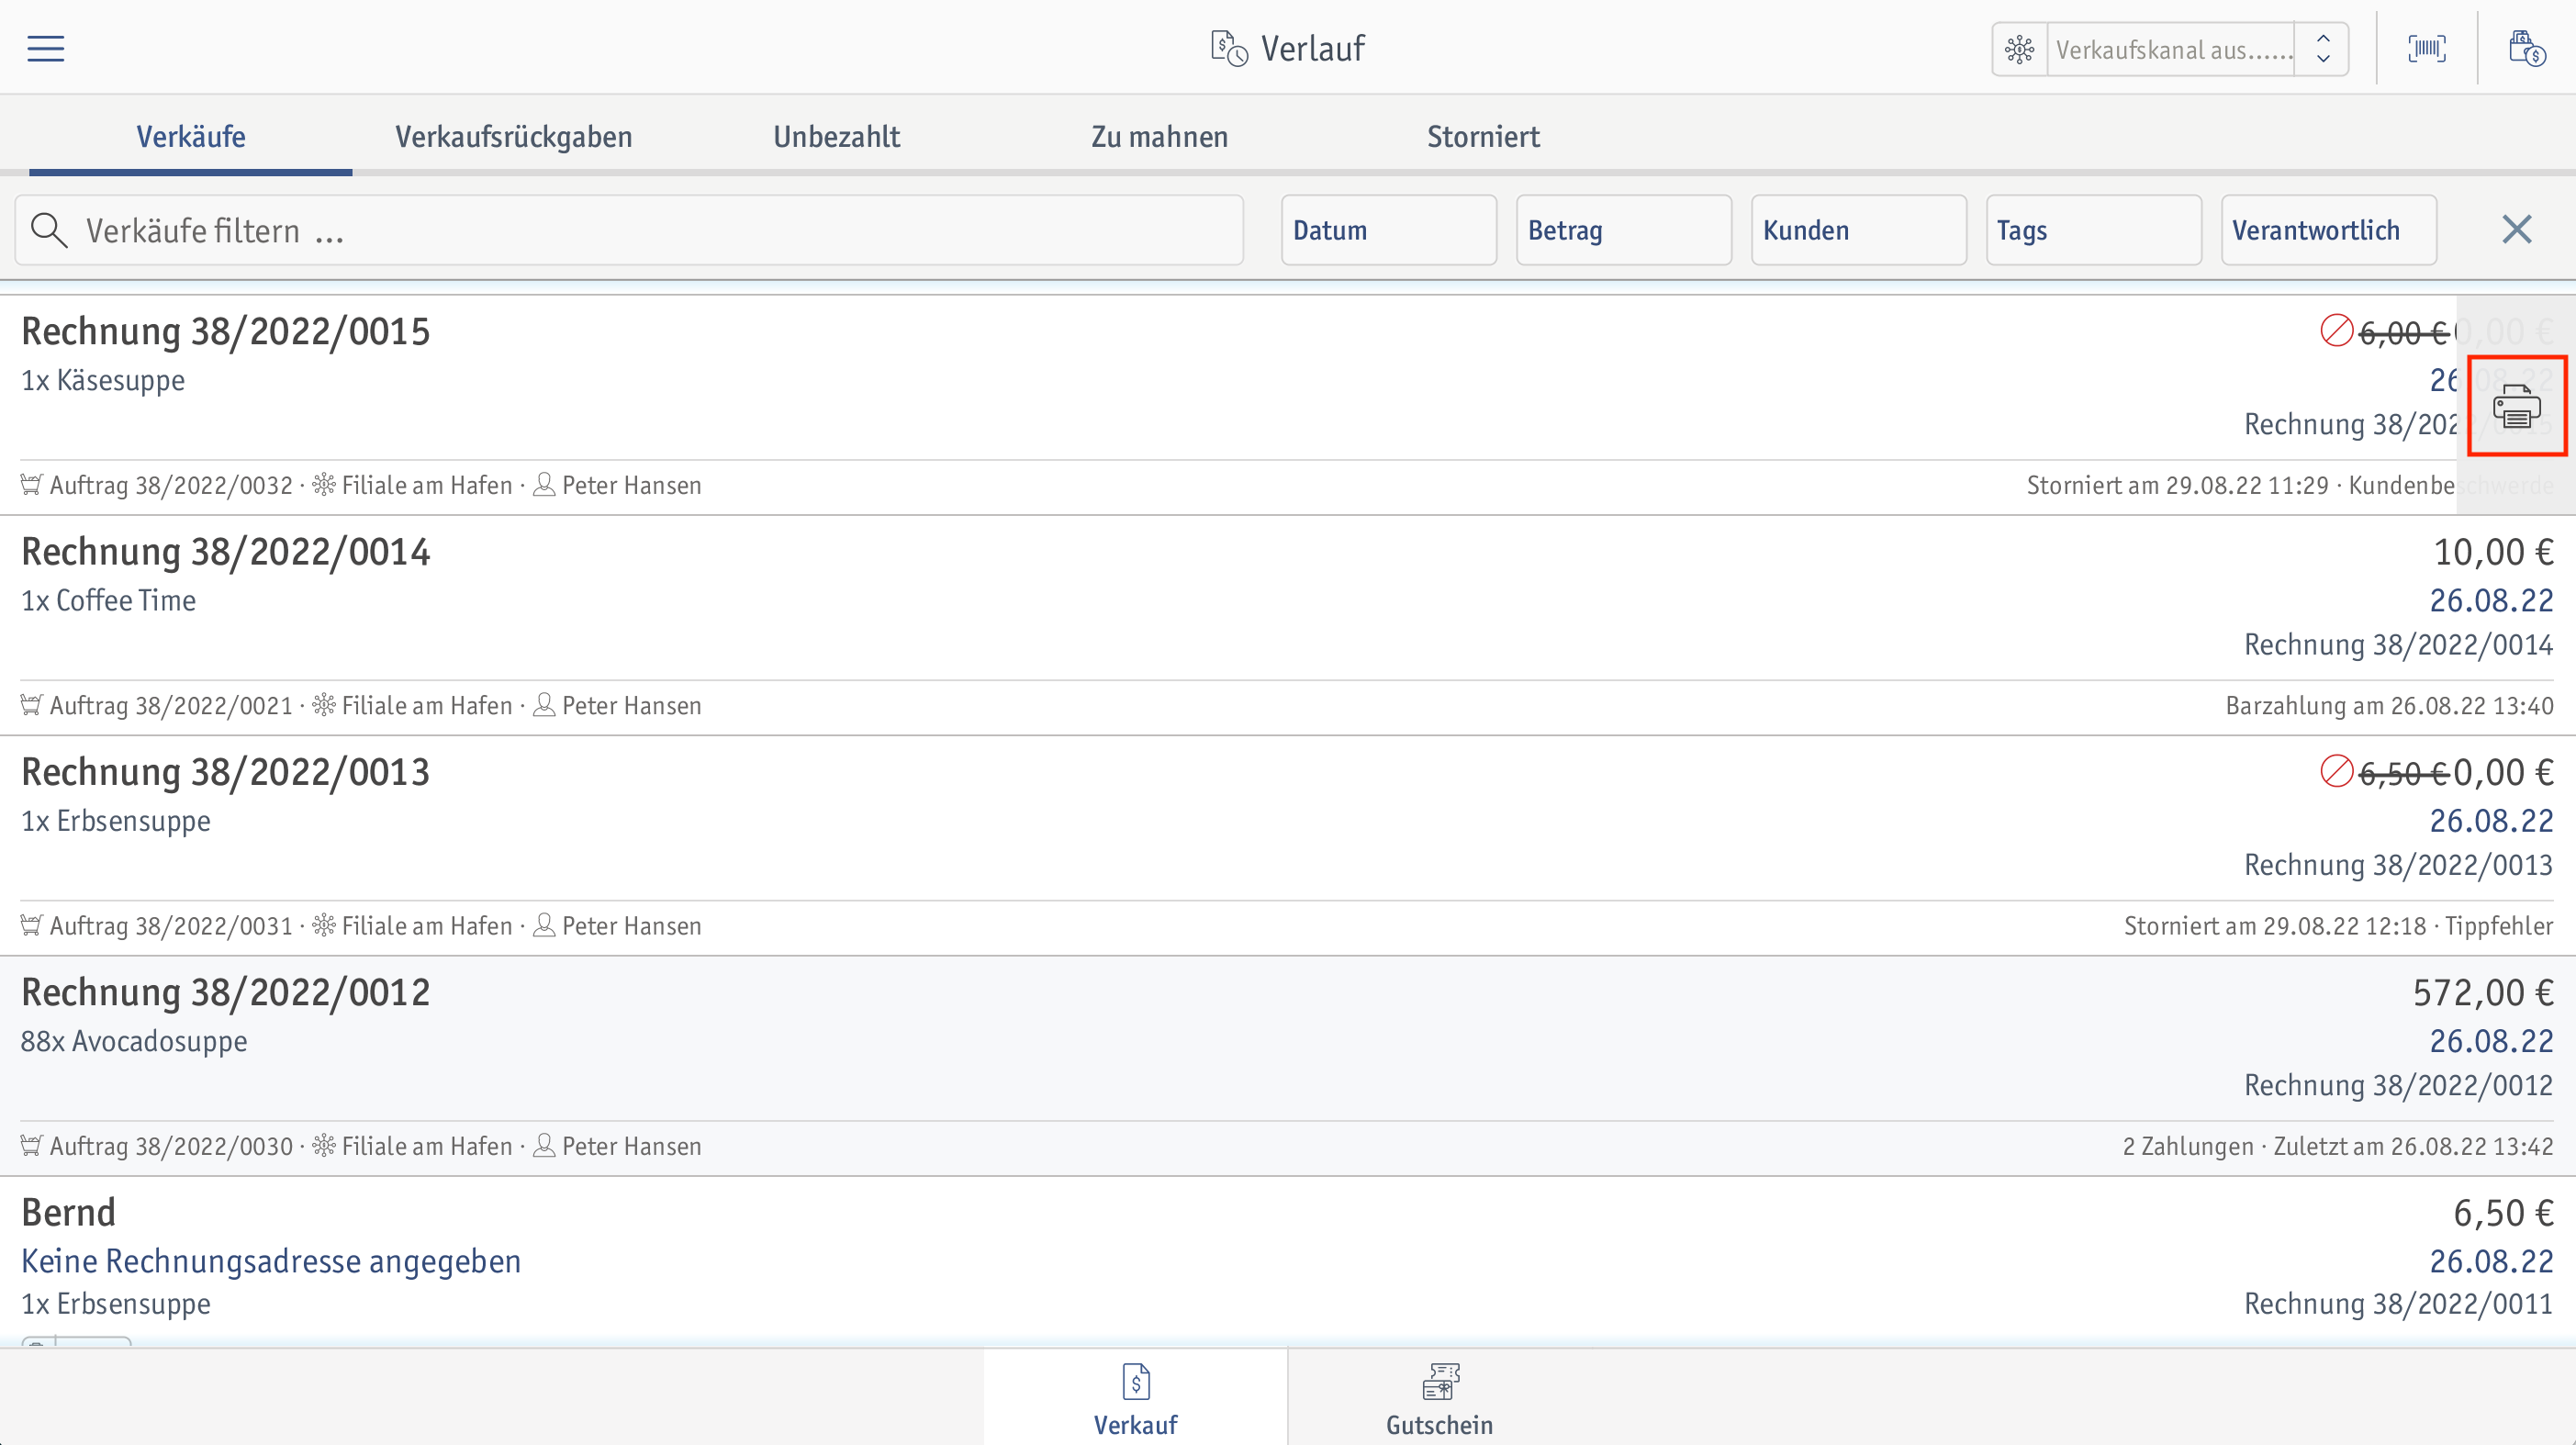Click the 88x Avocadosuppe item
The image size is (2576, 1445).
(x=134, y=1041)
